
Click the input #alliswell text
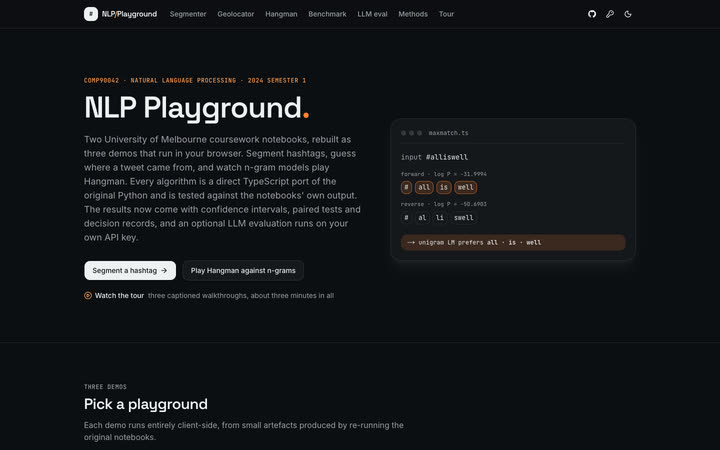click(434, 157)
